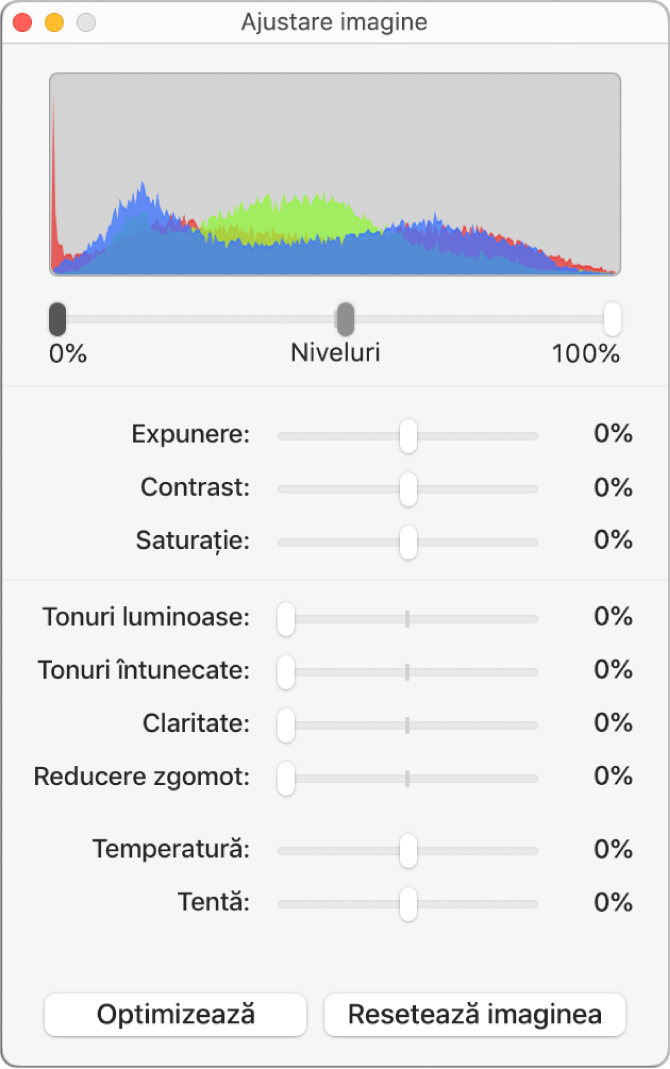Click the Claritate slider handle
670x1069 pixels.
click(286, 724)
